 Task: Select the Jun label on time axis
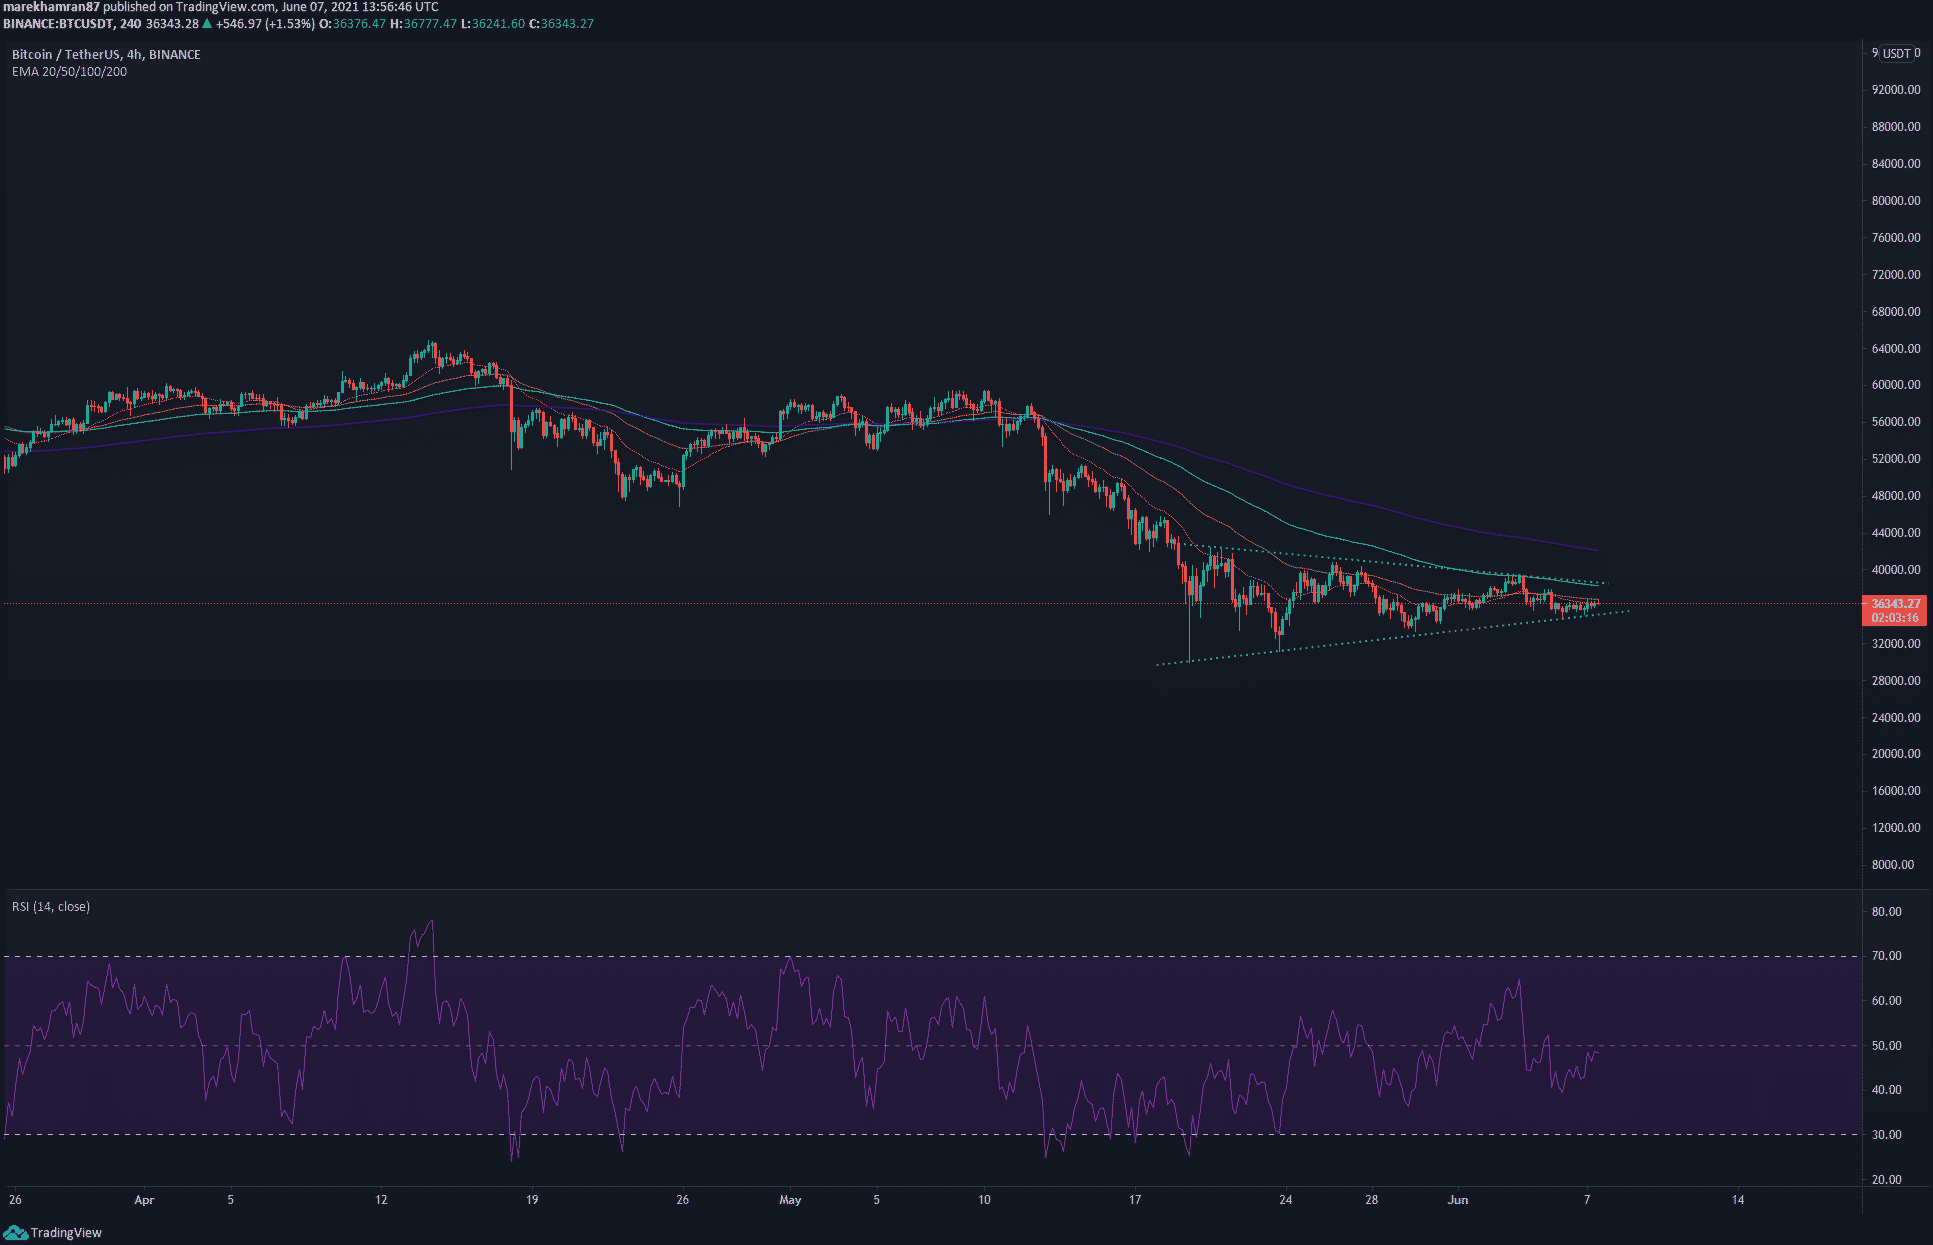1457,1200
